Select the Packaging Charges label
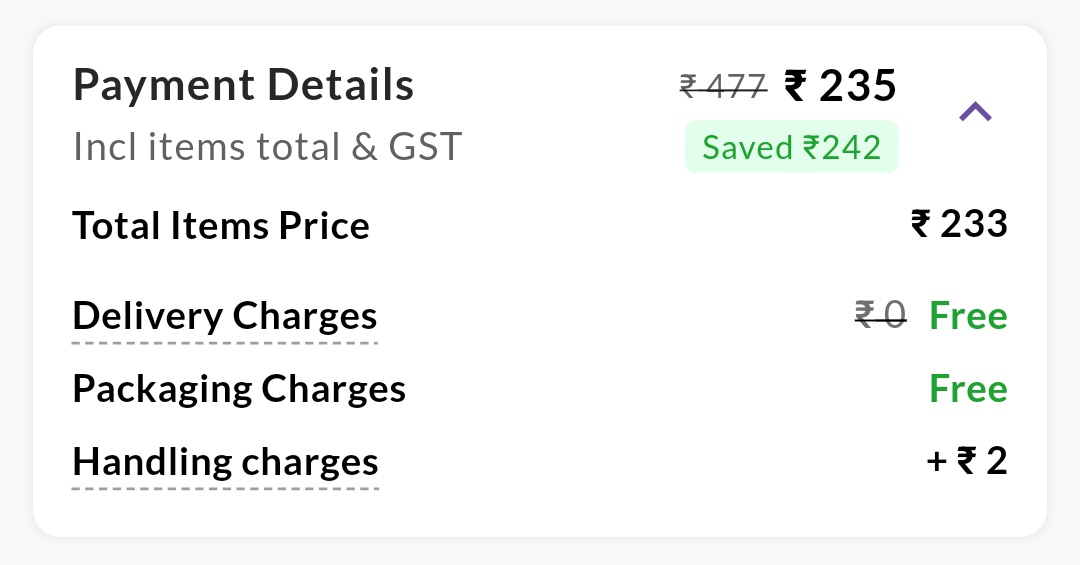This screenshot has height=565, width=1080. tap(239, 389)
